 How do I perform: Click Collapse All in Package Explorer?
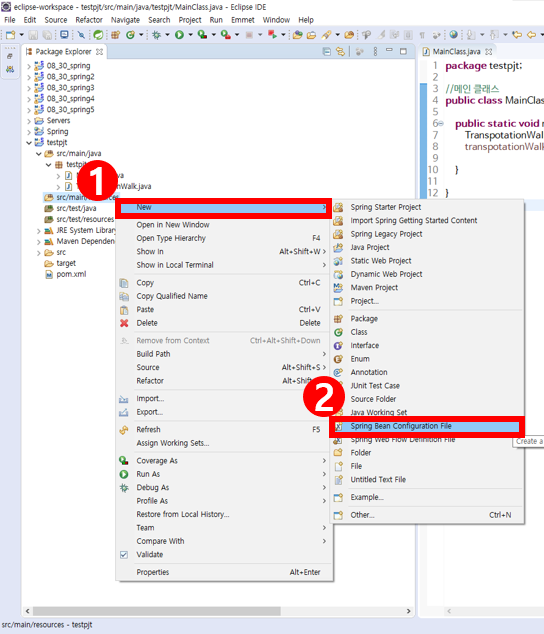point(326,51)
